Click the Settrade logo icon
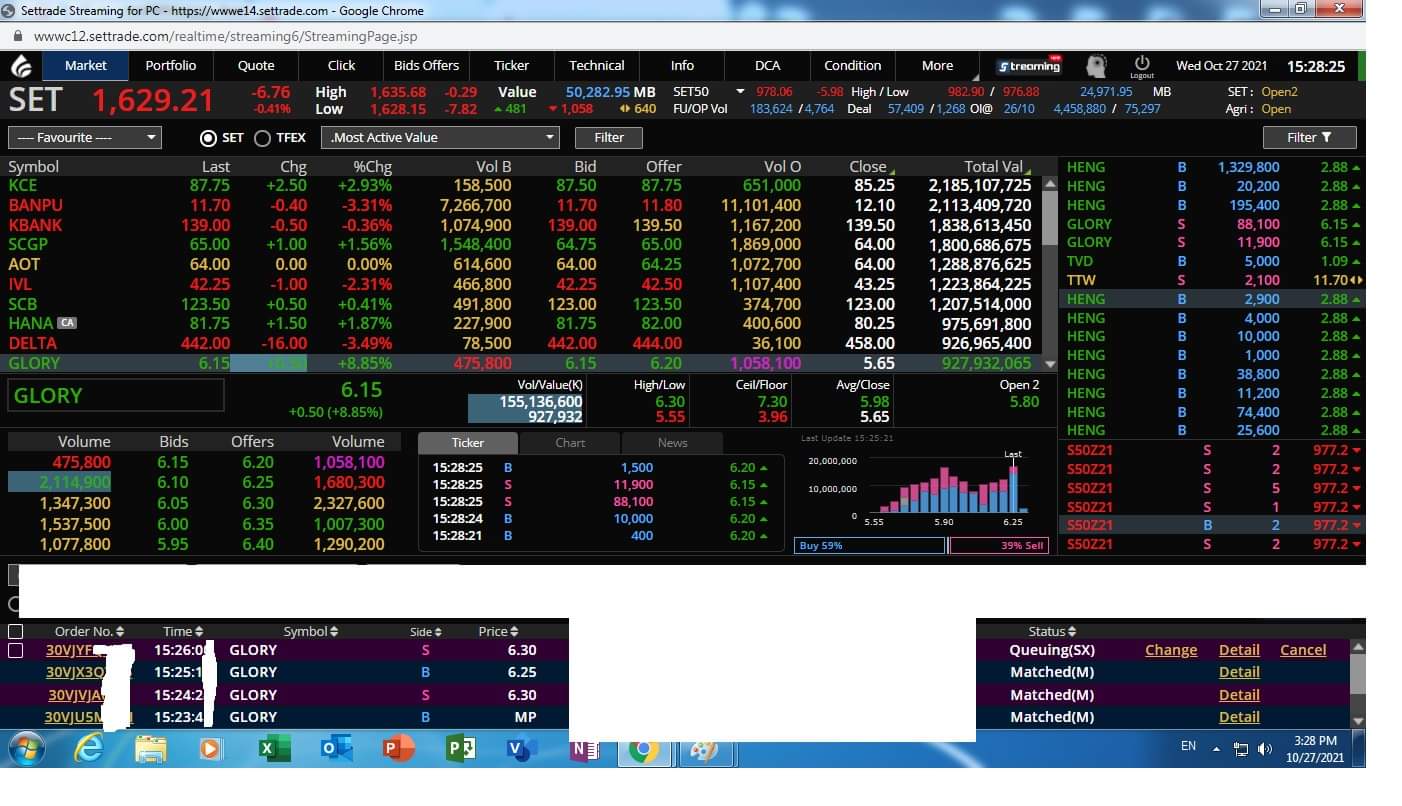1402x806 pixels. [21, 66]
